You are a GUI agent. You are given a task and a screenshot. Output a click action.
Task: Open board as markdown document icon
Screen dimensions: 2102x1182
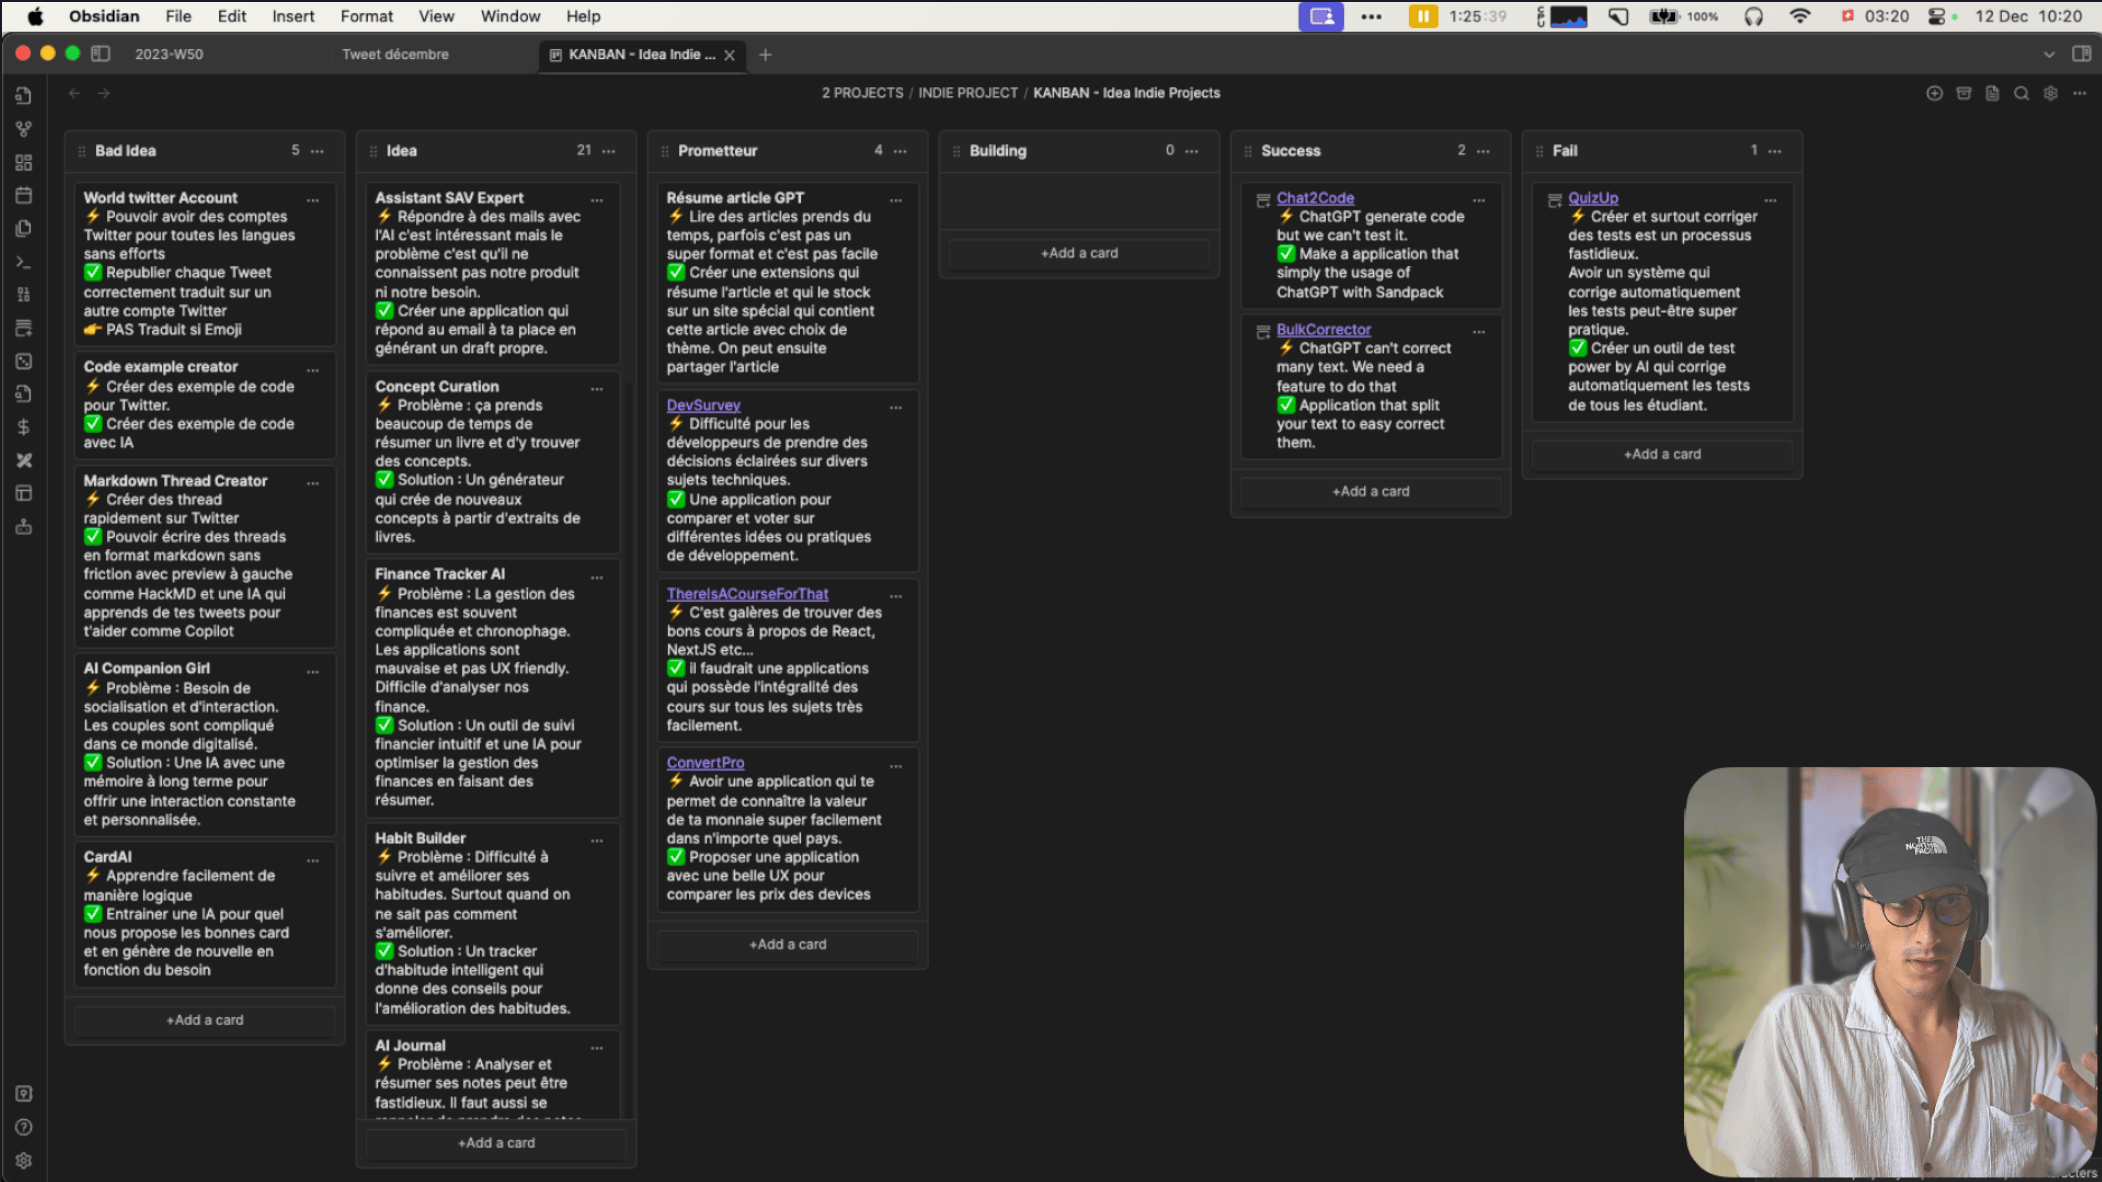[x=1992, y=93]
